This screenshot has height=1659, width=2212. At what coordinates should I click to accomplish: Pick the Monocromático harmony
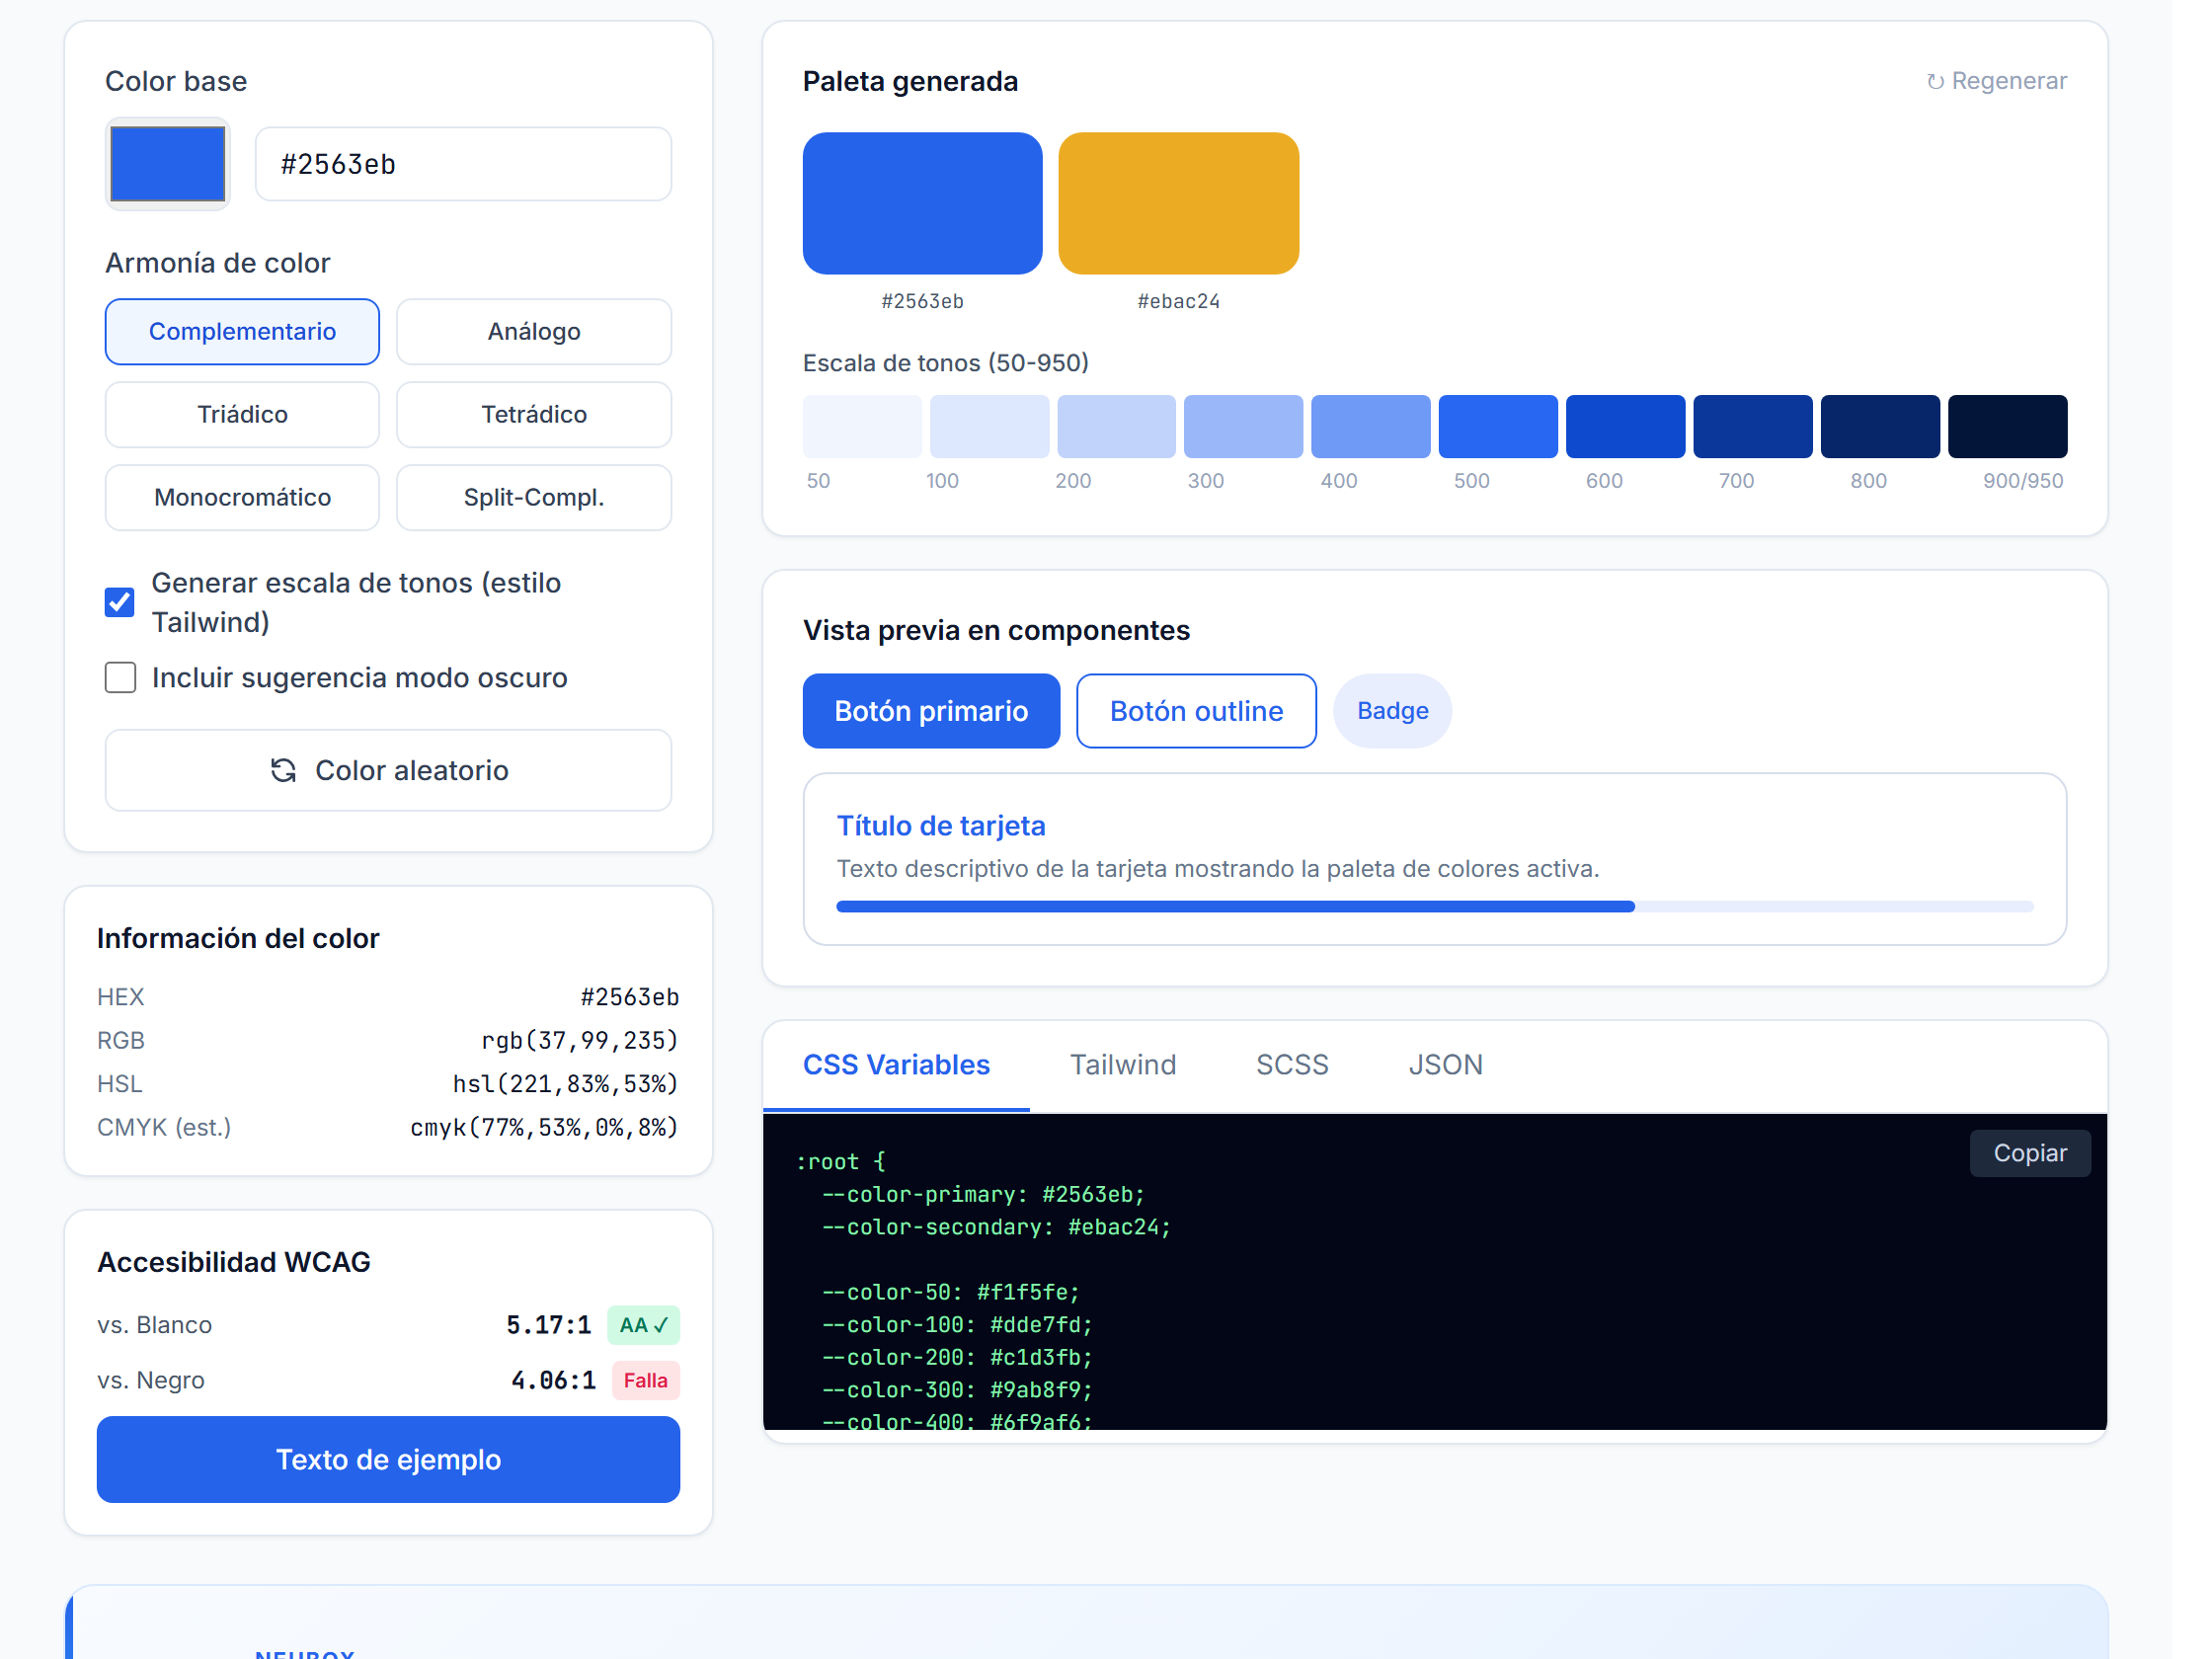click(242, 497)
